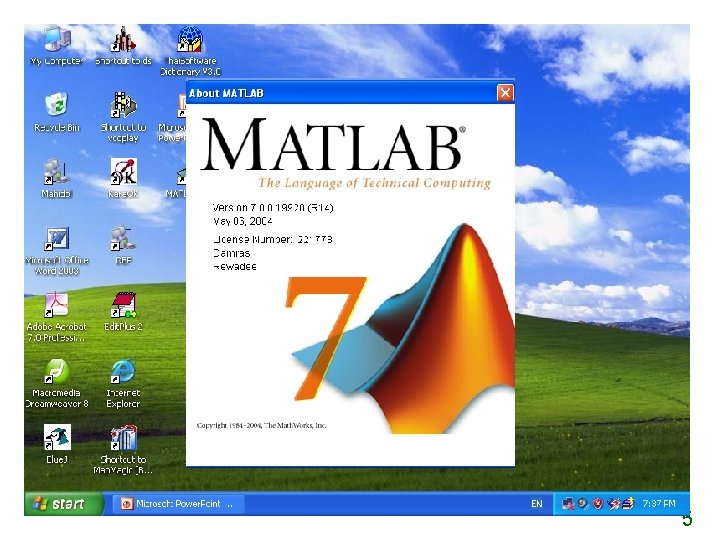Open the Recycle Bin
The image size is (720, 540).
[57, 112]
